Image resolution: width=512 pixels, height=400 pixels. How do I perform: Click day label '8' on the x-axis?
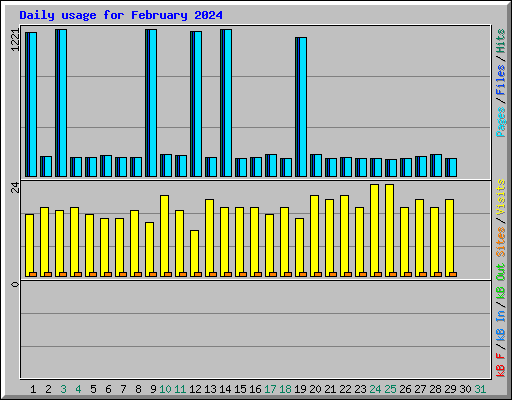click(x=138, y=389)
